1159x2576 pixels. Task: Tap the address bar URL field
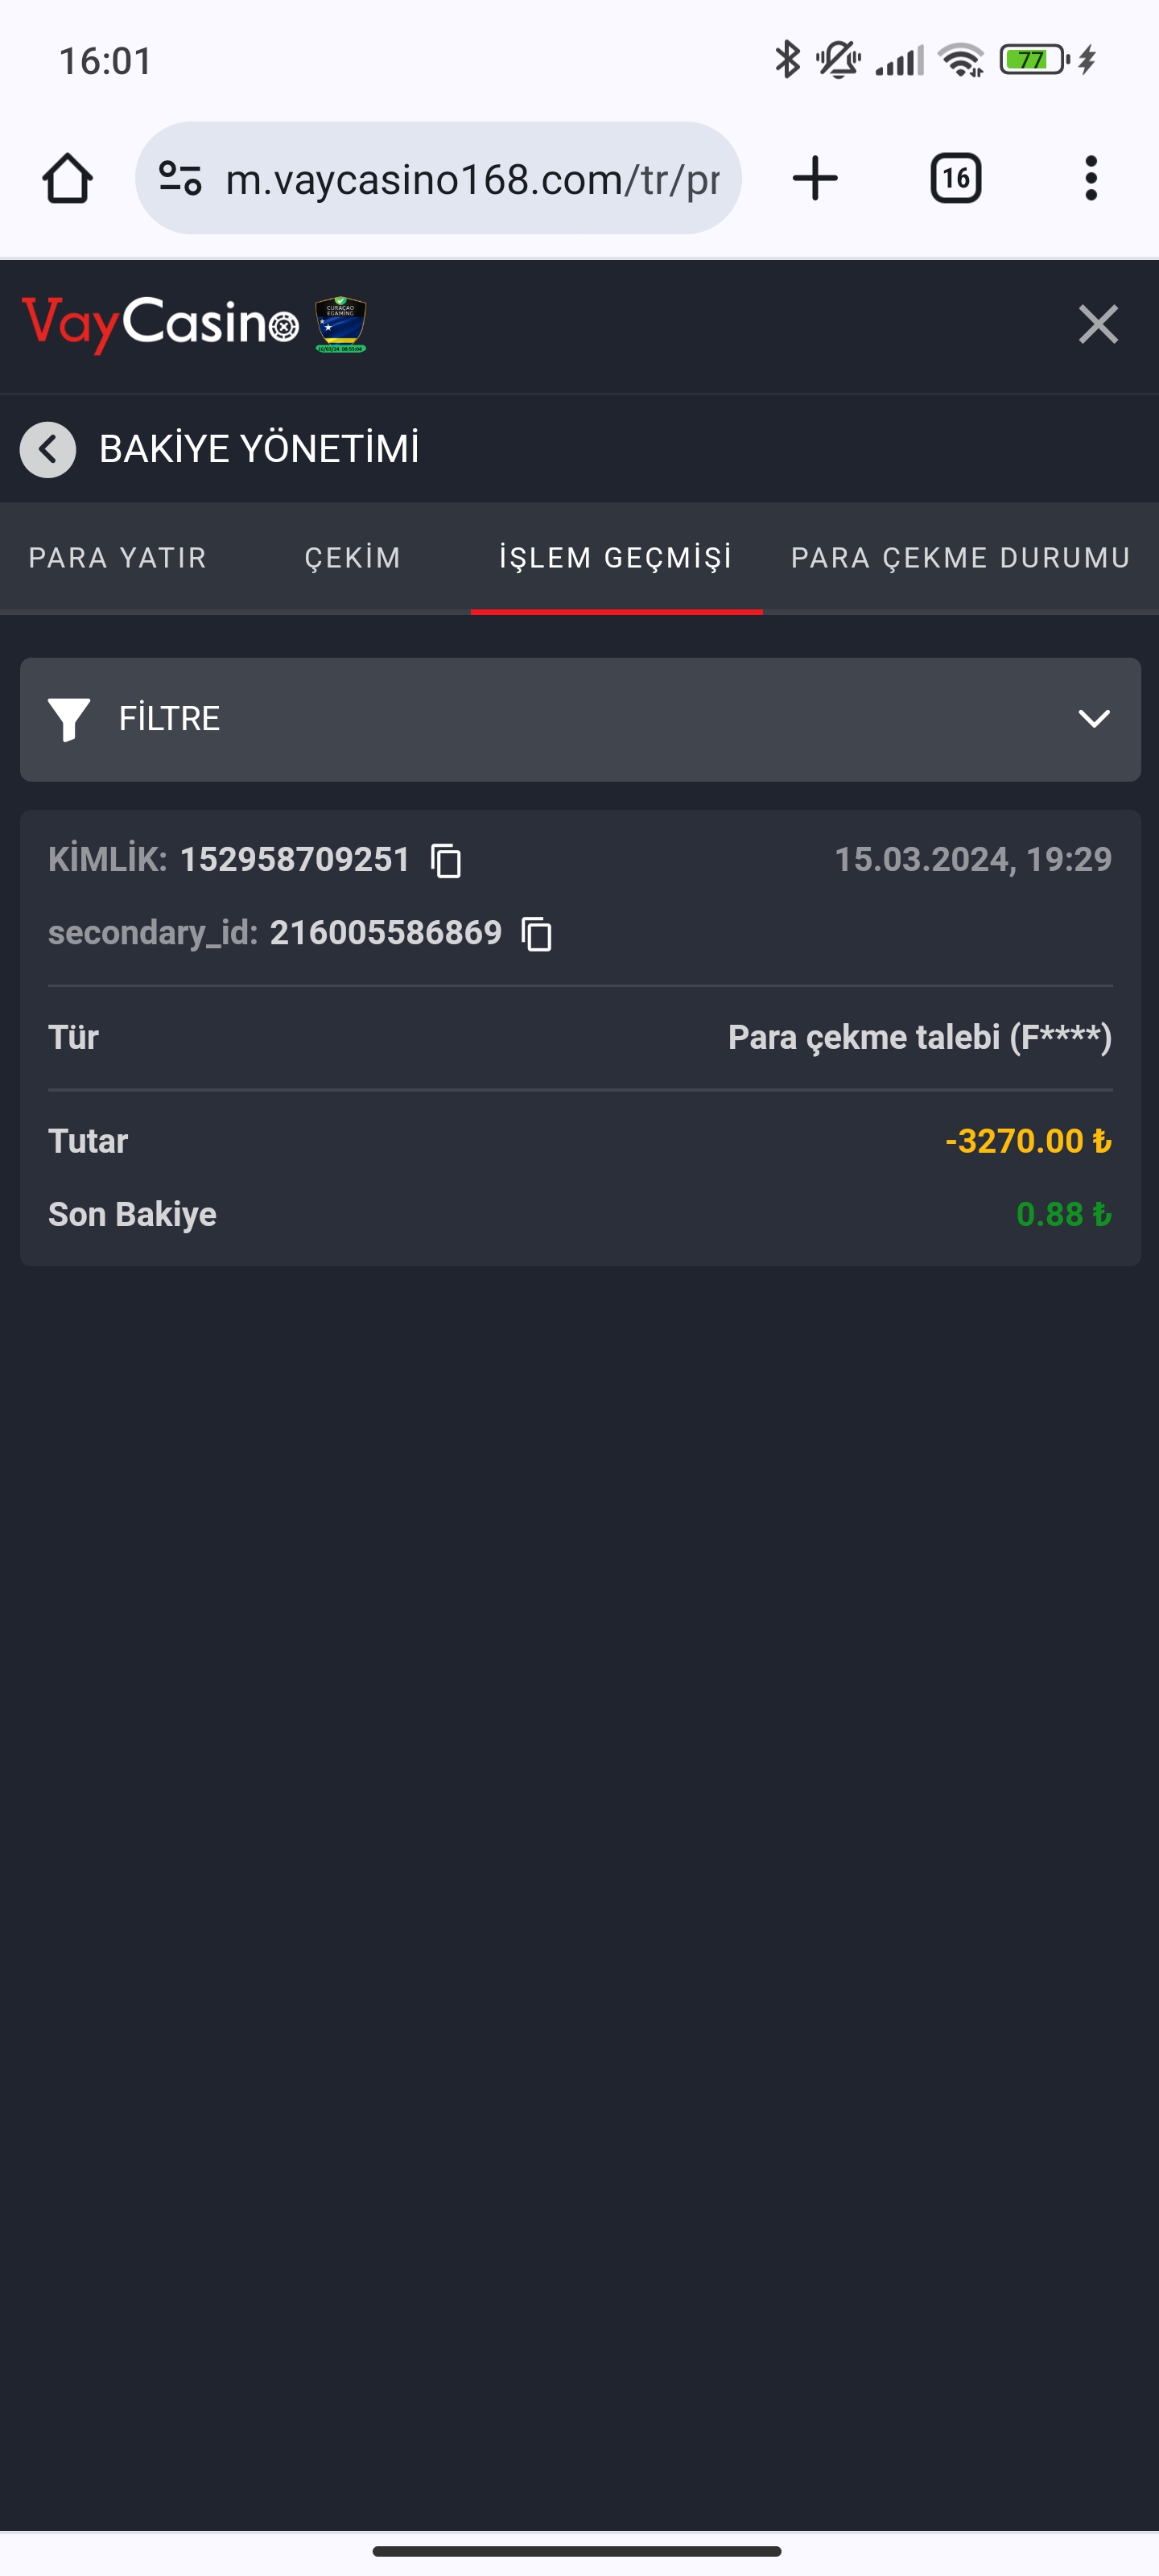coord(472,179)
